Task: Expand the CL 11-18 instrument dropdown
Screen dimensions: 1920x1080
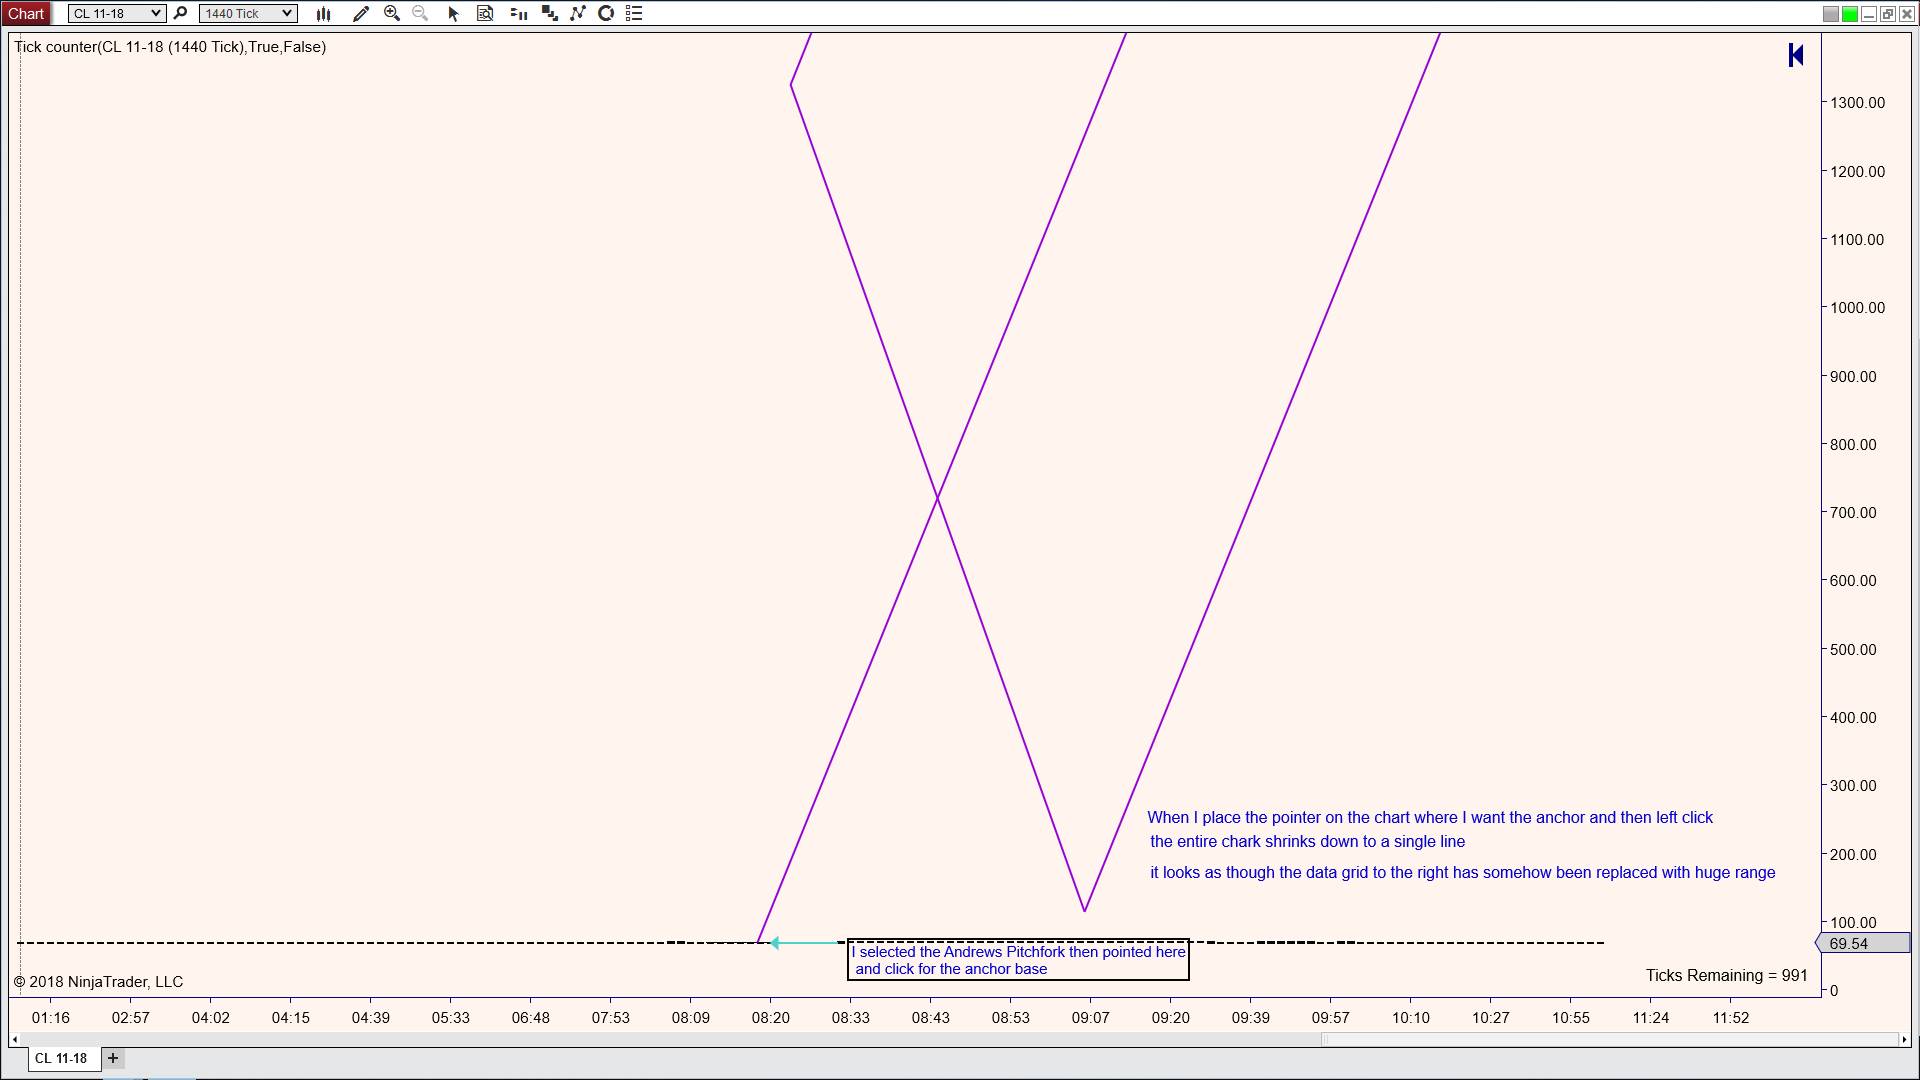Action: click(156, 14)
